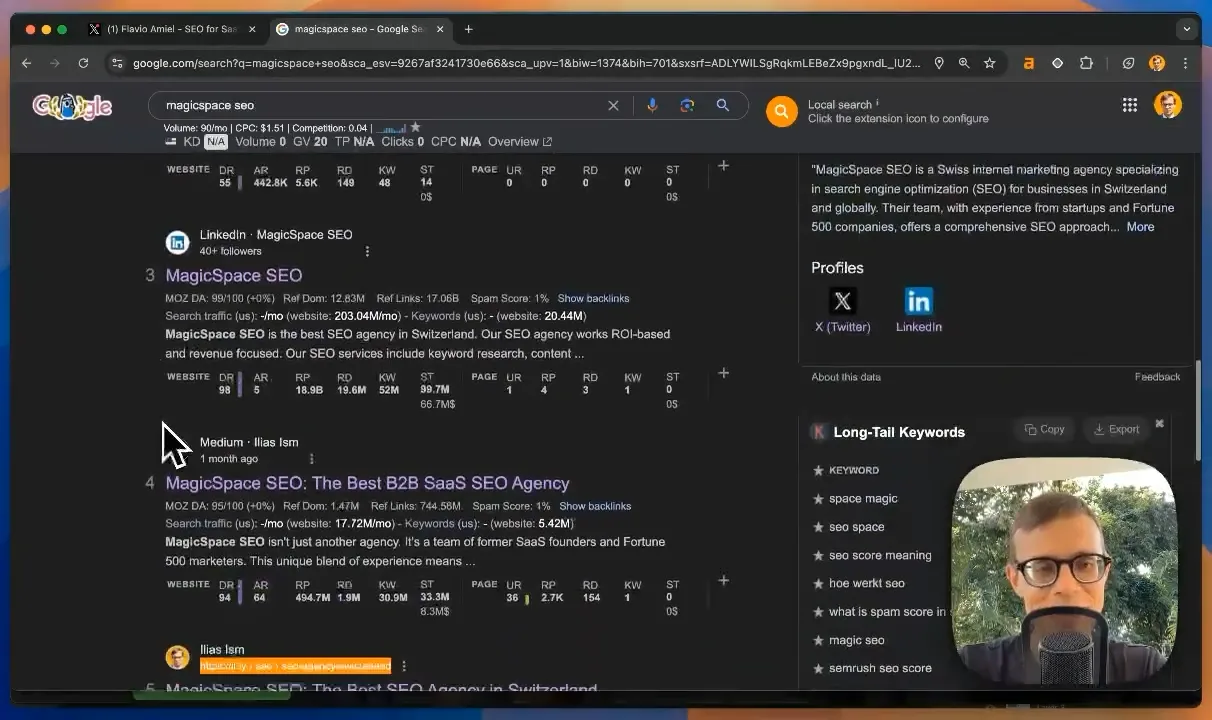Open the Medium result's three-dot menu

311,459
